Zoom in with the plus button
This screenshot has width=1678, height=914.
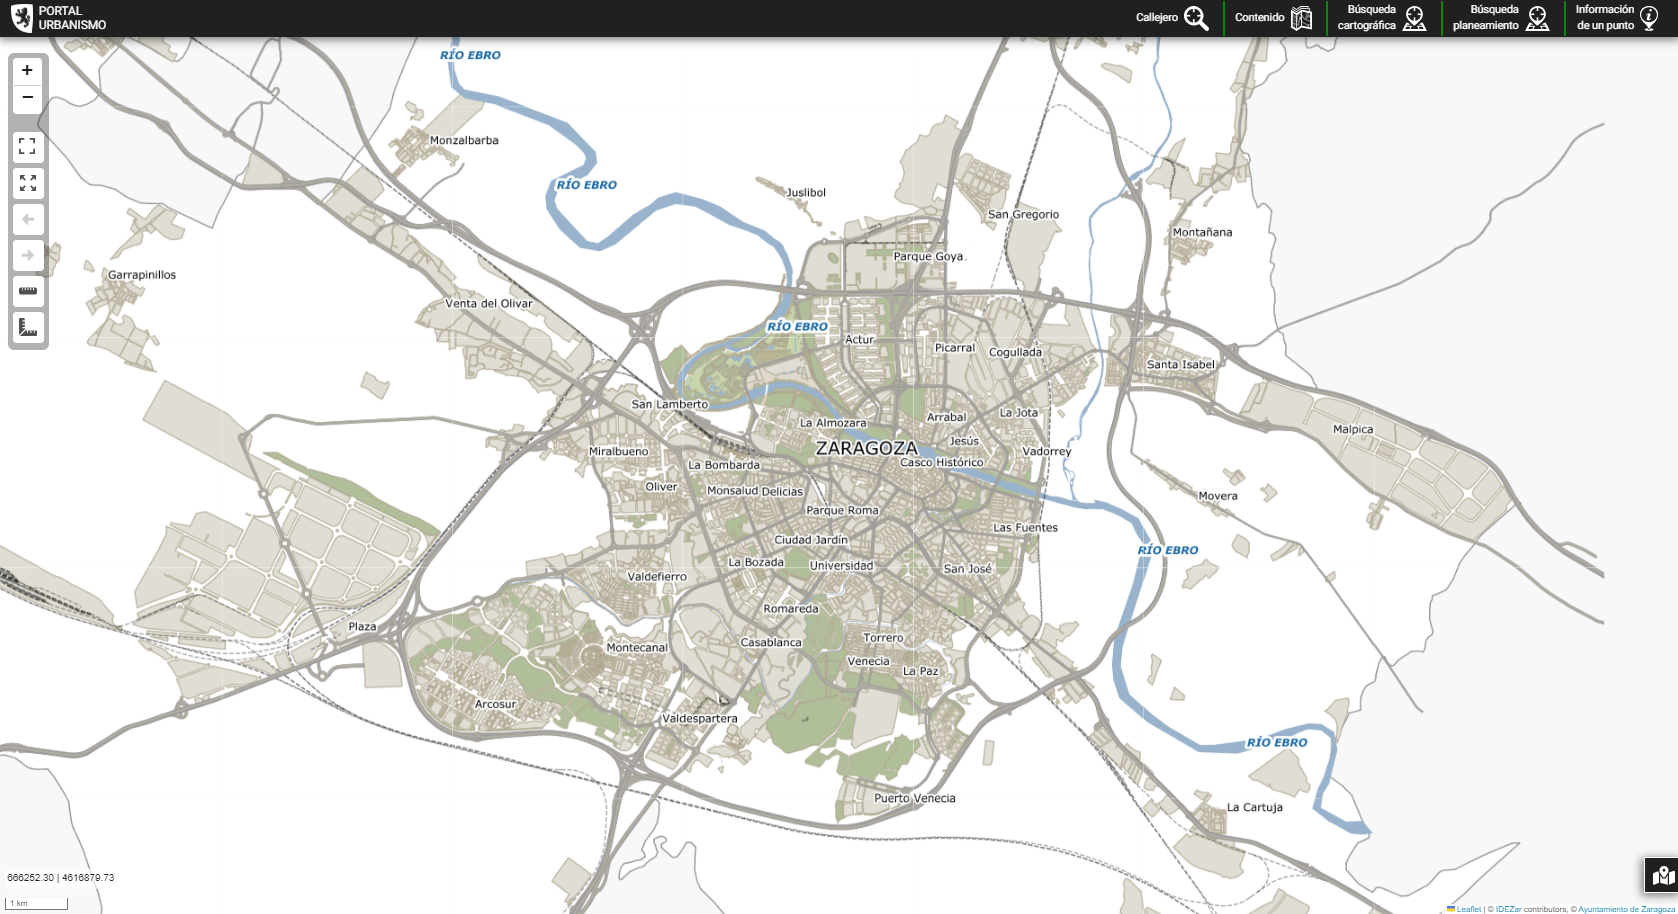click(28, 70)
